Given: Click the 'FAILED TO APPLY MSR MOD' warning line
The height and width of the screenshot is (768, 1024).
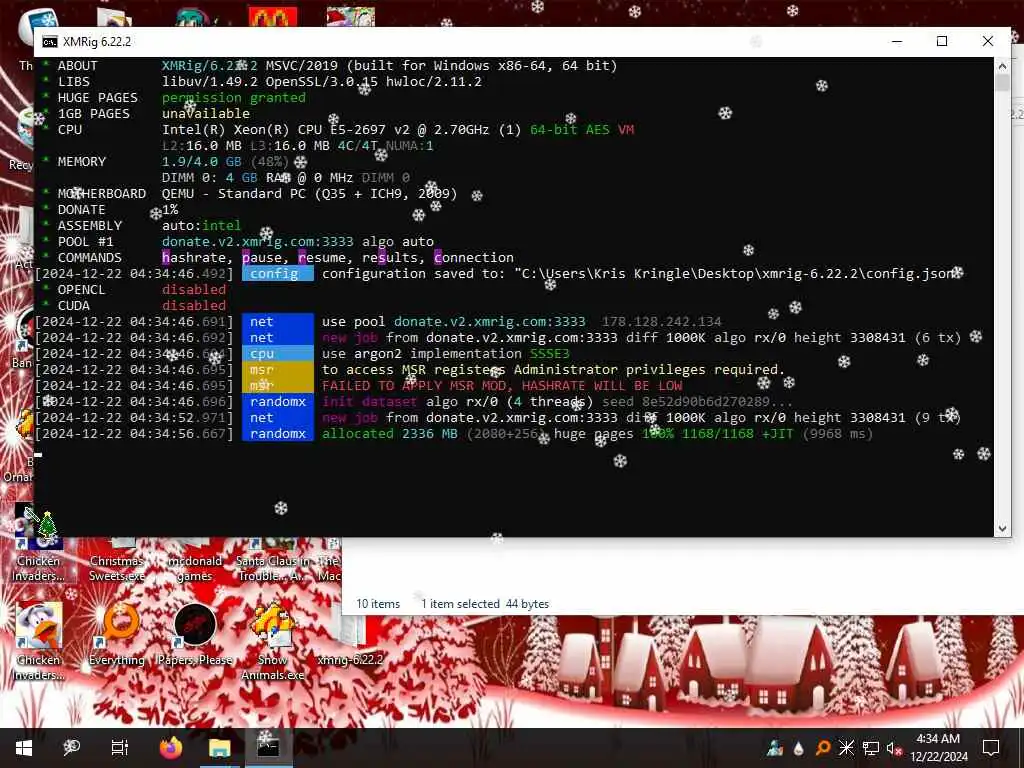Looking at the screenshot, I should coord(502,385).
